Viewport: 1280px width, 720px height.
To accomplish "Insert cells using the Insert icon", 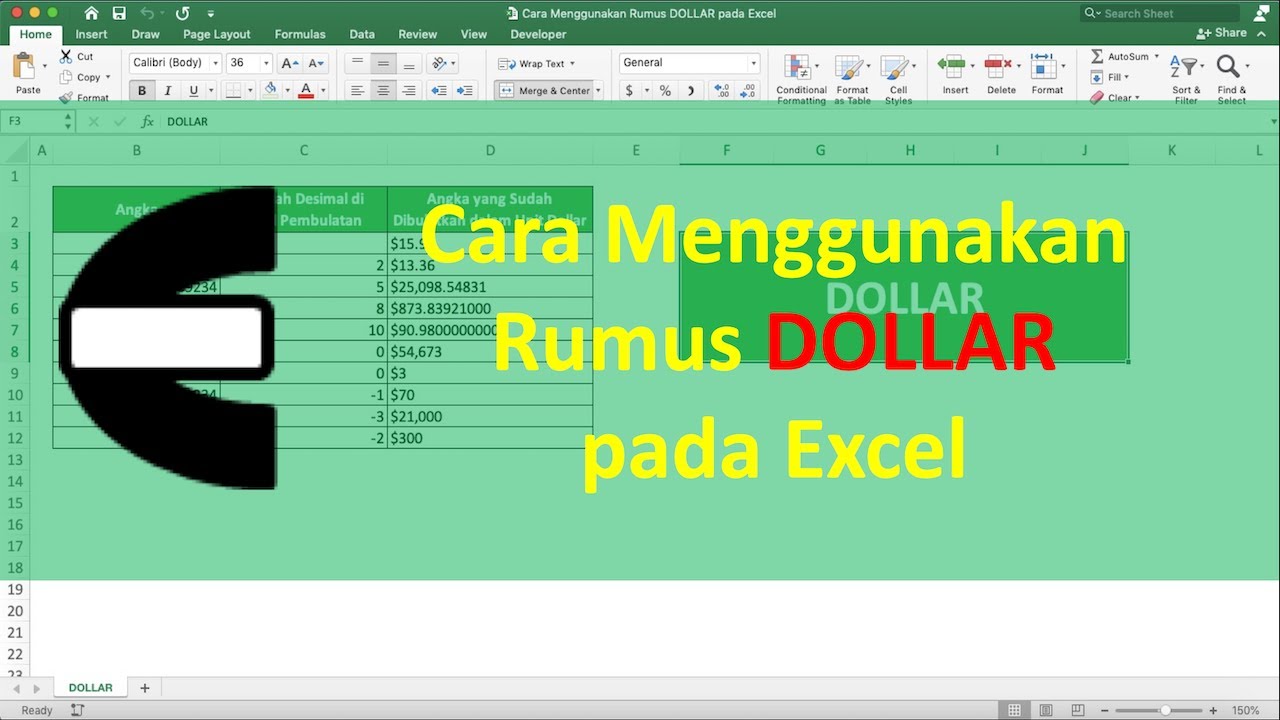I will [x=955, y=75].
